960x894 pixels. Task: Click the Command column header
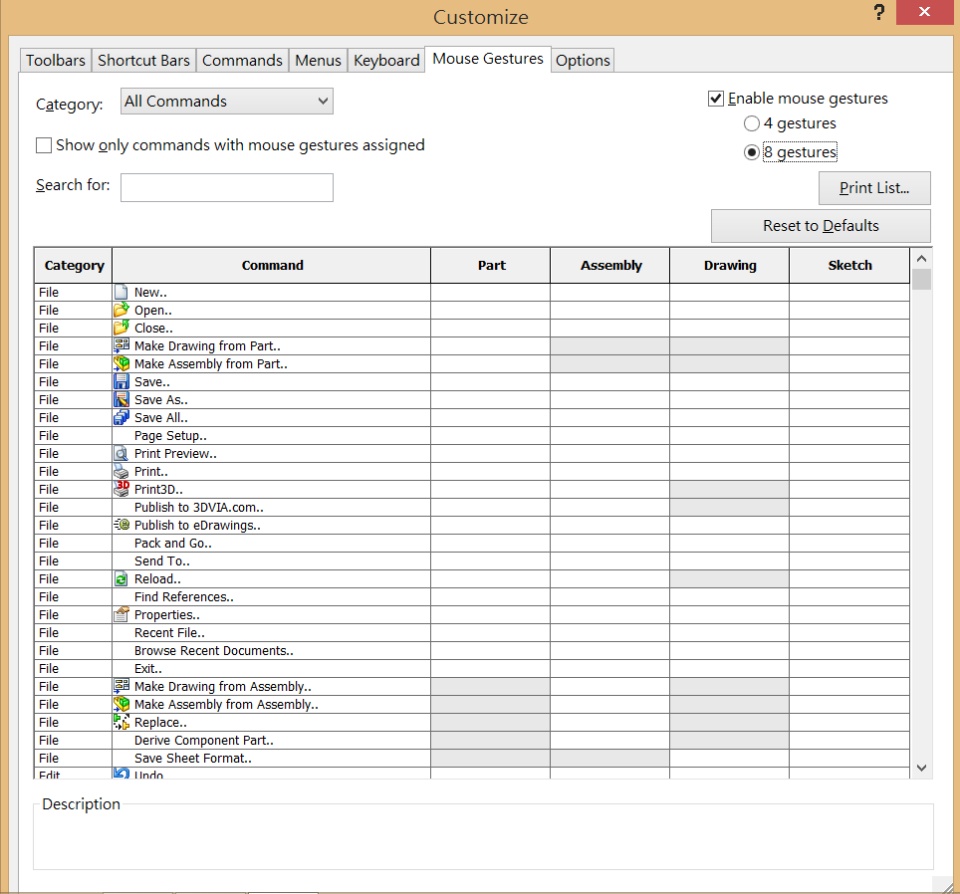tap(272, 265)
